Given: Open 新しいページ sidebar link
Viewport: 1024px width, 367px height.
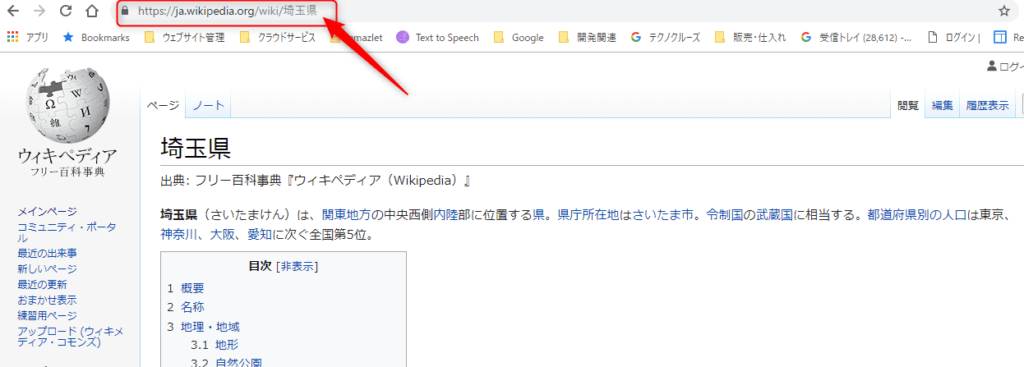Looking at the screenshot, I should point(47,268).
